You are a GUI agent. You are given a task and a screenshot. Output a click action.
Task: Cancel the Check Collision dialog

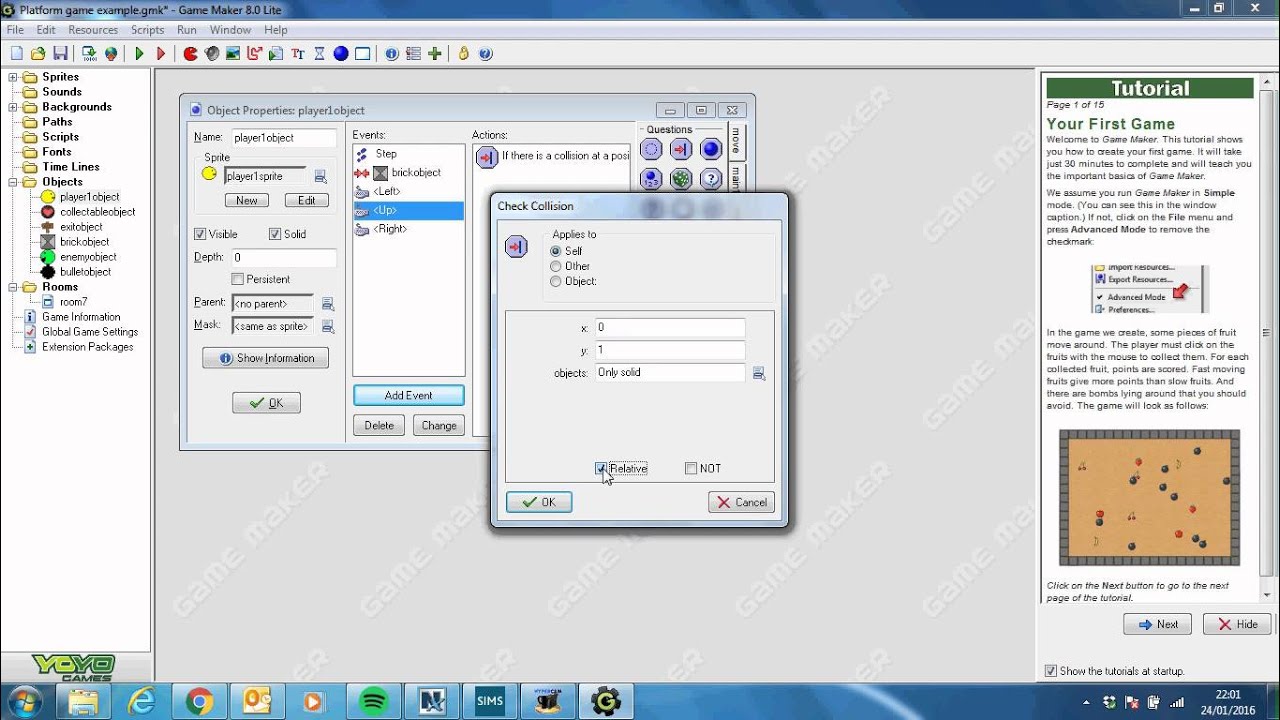point(741,502)
